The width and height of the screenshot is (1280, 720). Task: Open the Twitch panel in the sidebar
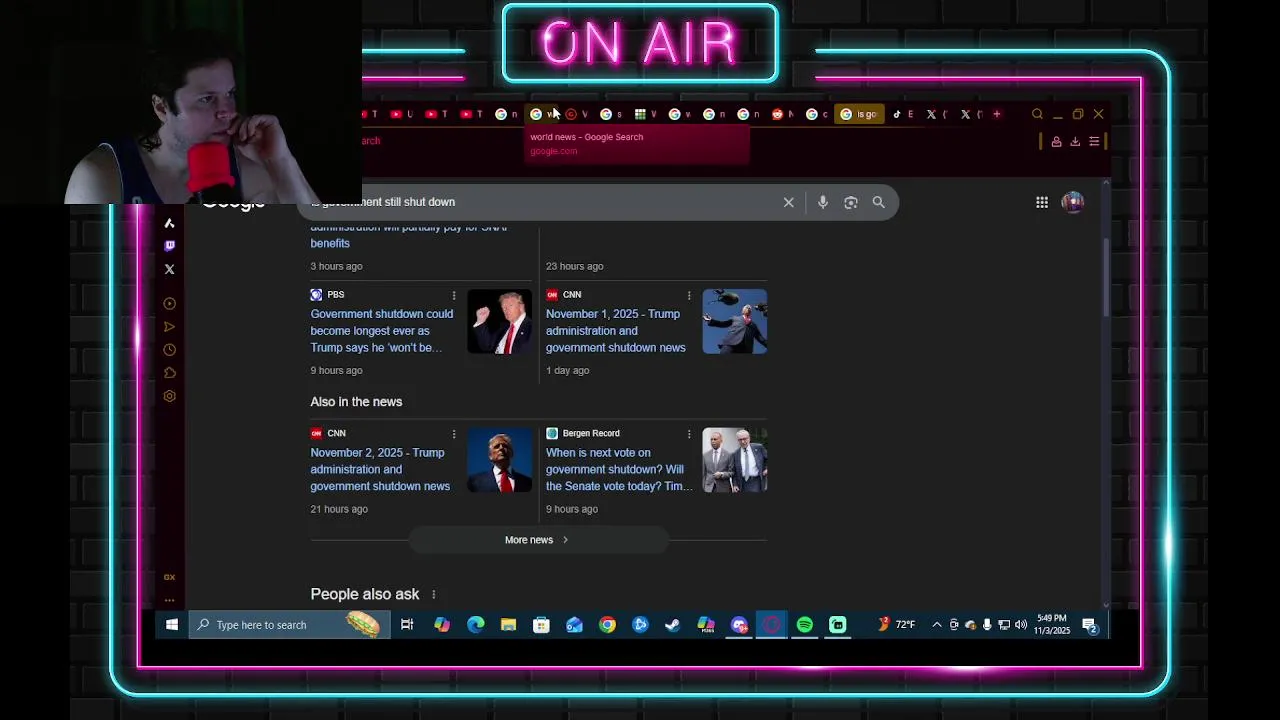169,246
